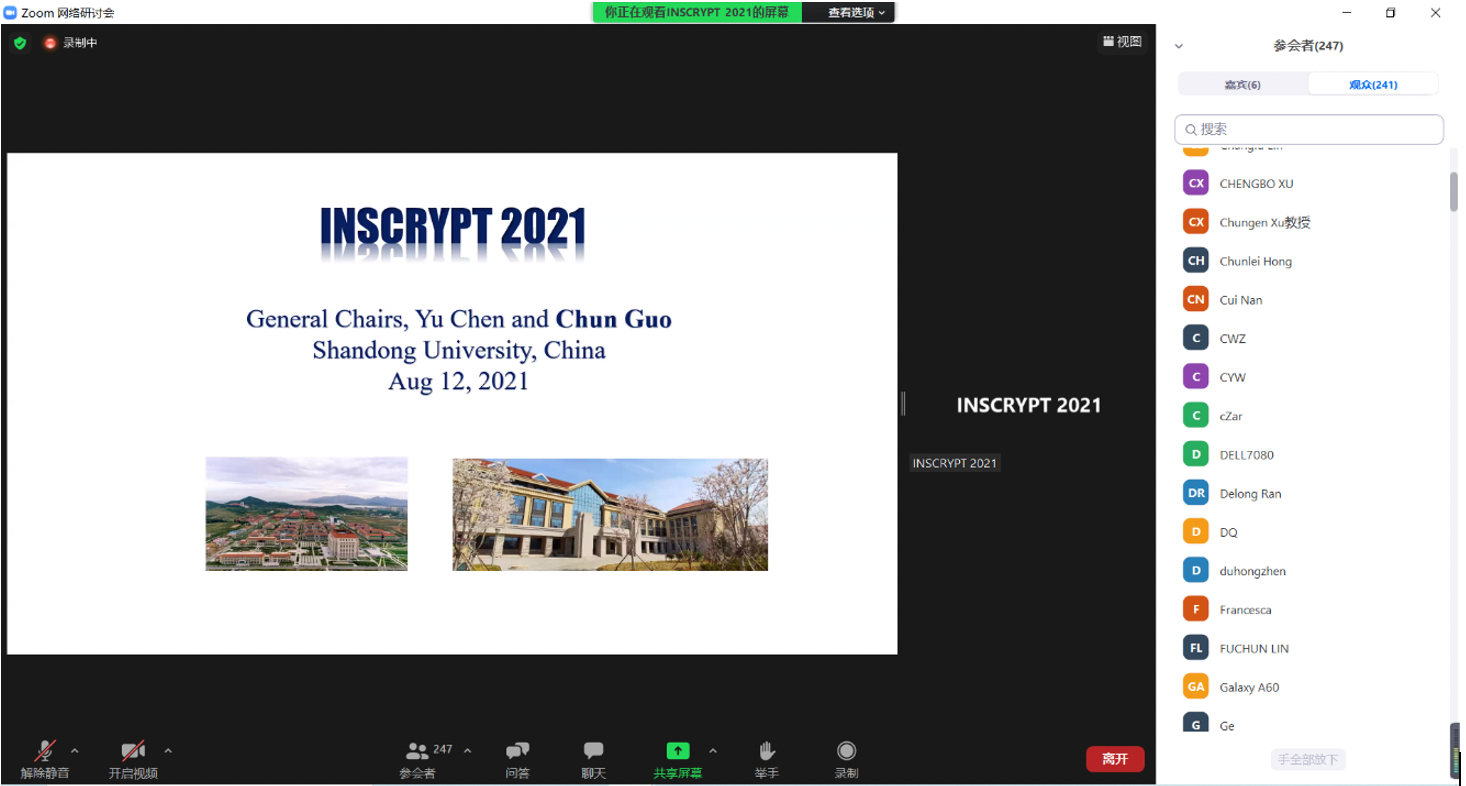Unmute the microphone

tap(45, 752)
